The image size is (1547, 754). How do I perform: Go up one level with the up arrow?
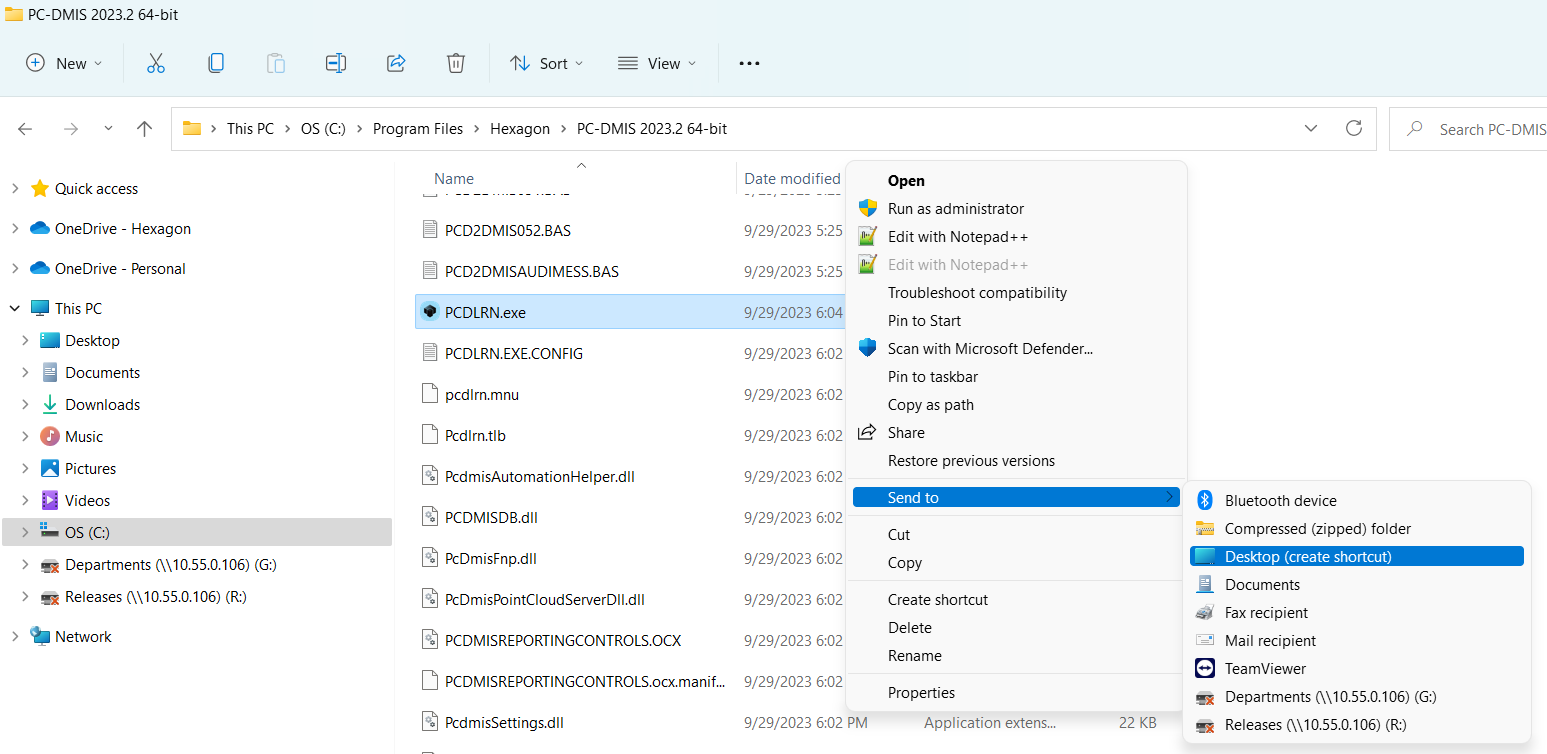pyautogui.click(x=143, y=128)
